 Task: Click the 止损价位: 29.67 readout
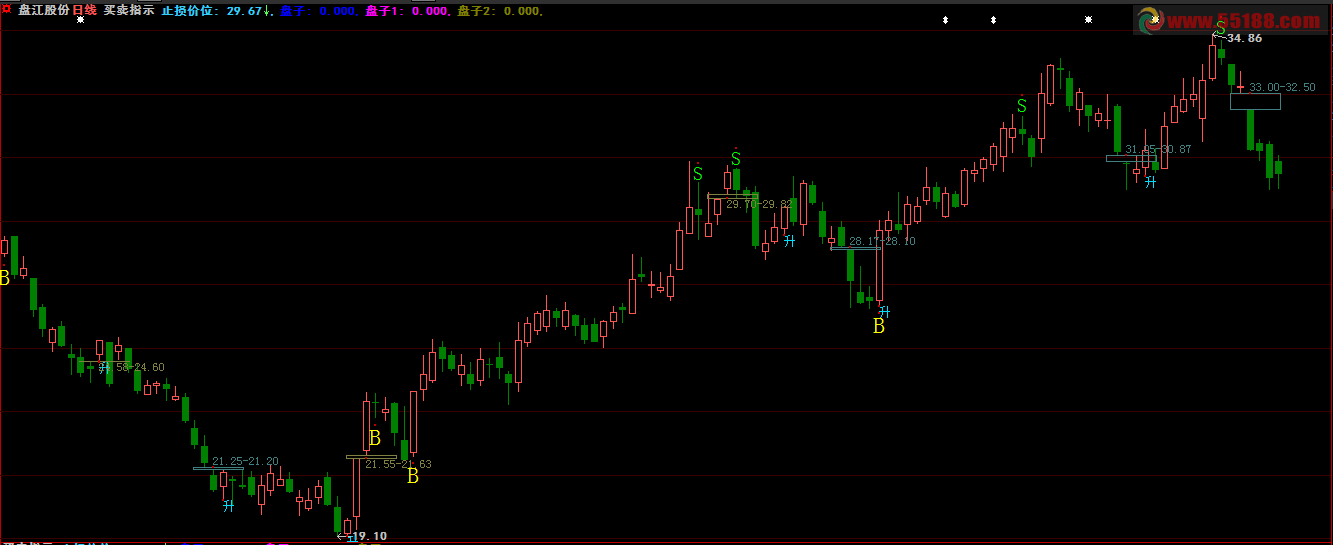(216, 11)
